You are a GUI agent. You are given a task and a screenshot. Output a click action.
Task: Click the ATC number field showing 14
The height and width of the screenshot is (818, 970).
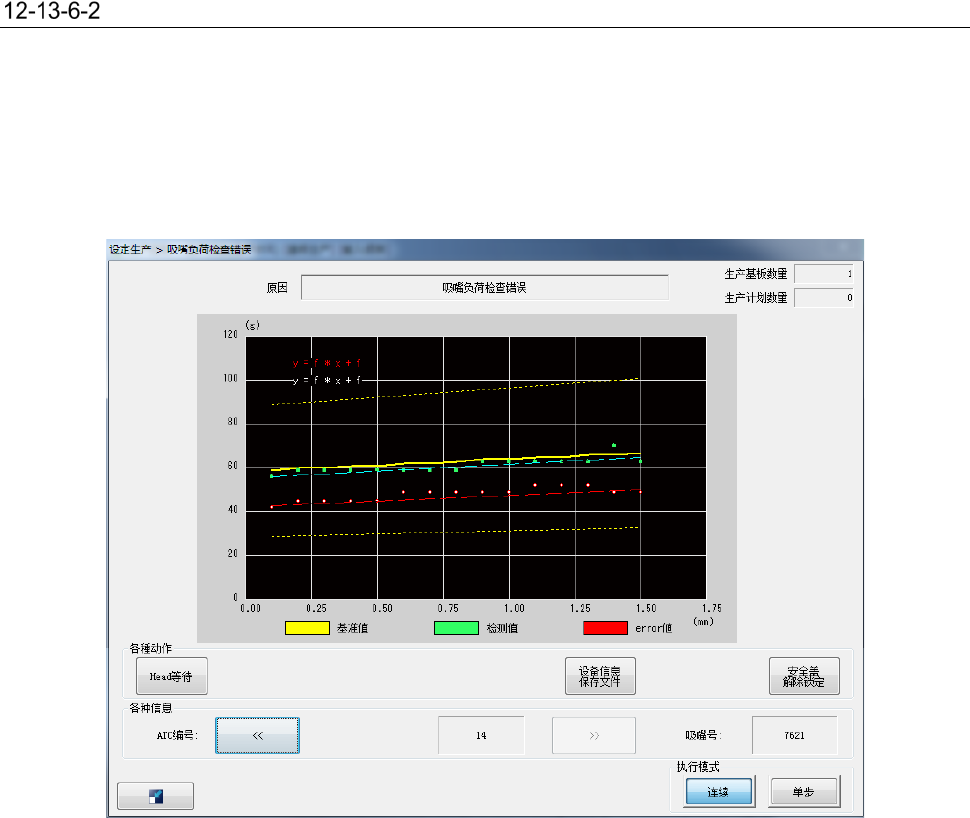click(481, 735)
